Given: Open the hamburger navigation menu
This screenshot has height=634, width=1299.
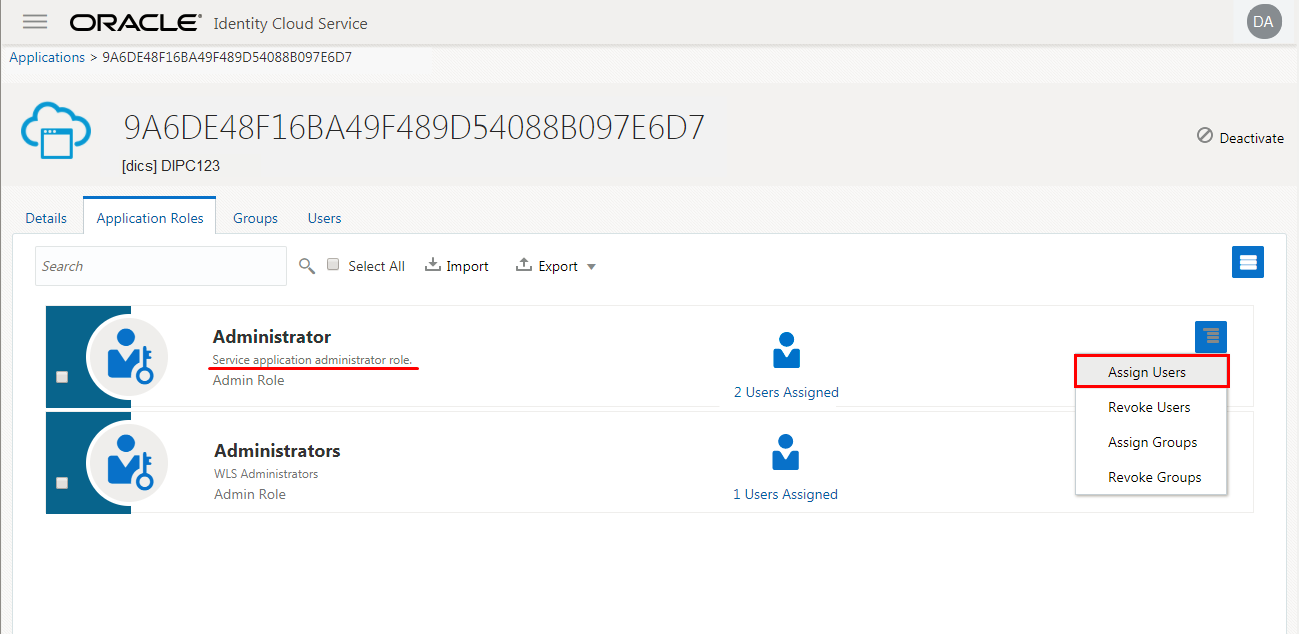Looking at the screenshot, I should (35, 22).
